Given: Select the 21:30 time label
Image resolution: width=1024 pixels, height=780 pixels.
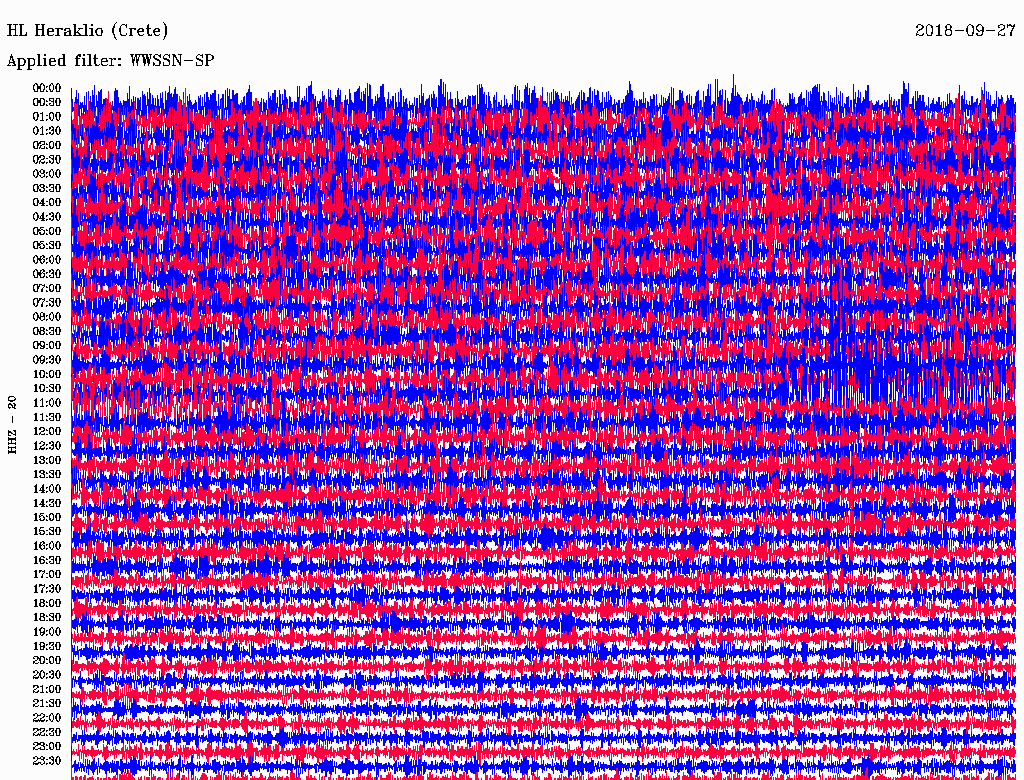Looking at the screenshot, I should pos(46,704).
